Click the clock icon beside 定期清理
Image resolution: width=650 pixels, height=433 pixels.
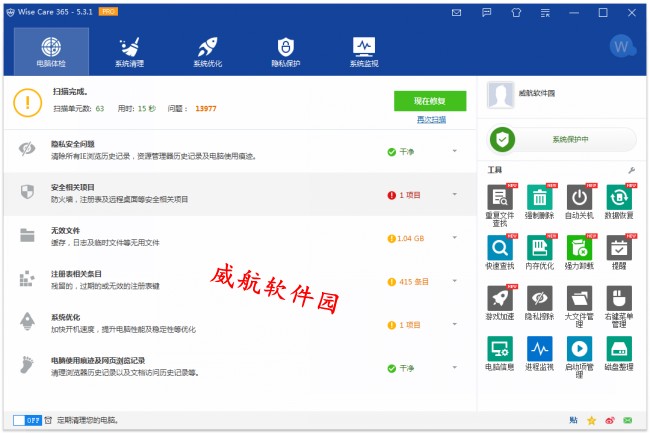48,420
